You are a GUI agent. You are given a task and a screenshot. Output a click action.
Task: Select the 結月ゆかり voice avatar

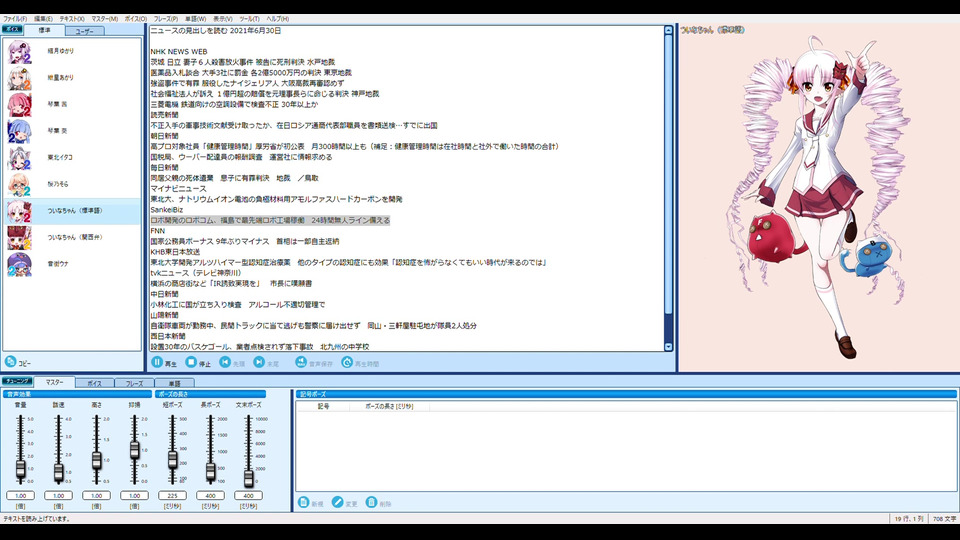(x=19, y=51)
